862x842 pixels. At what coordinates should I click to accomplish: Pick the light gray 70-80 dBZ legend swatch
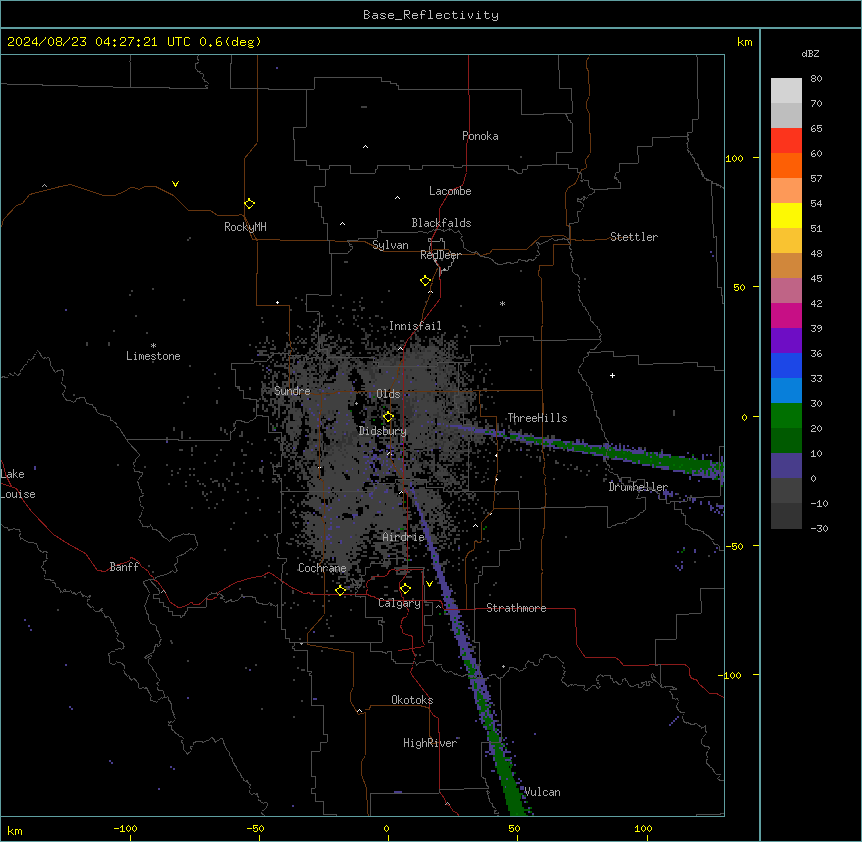pyautogui.click(x=786, y=91)
